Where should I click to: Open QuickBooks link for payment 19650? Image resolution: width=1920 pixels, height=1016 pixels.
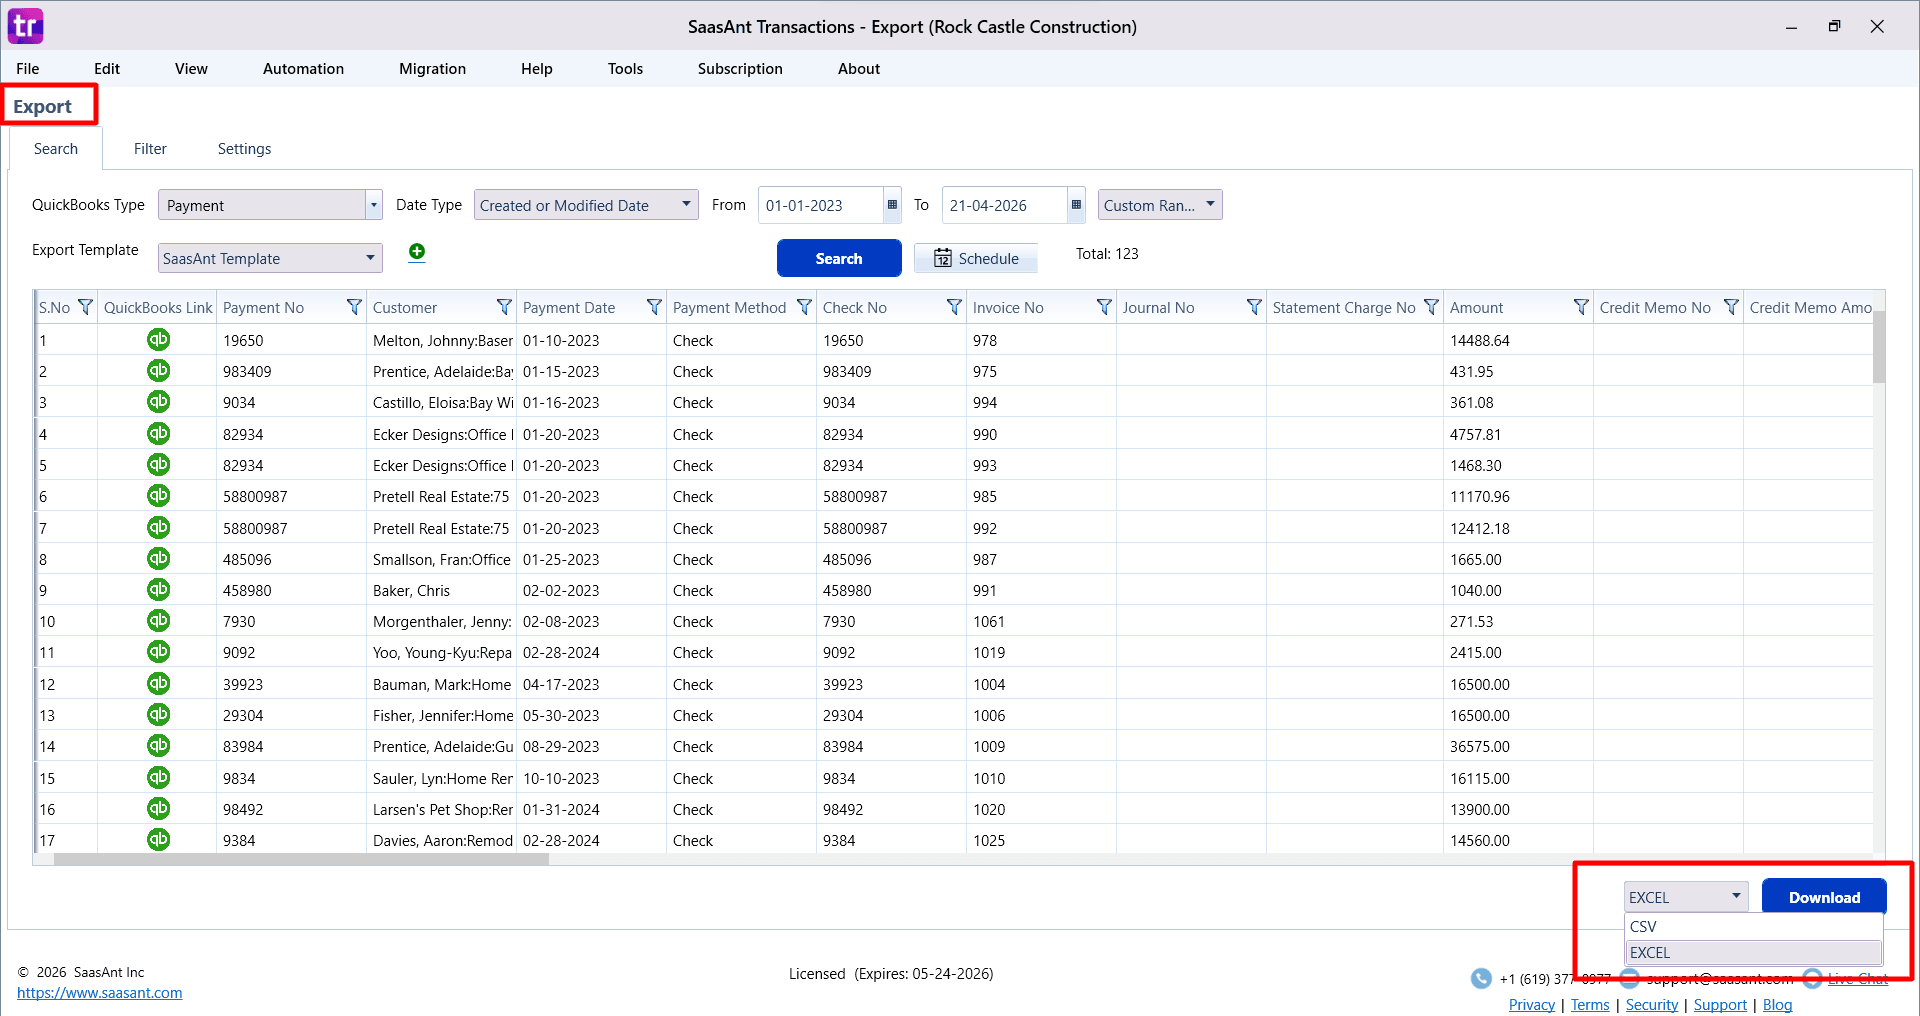[158, 340]
